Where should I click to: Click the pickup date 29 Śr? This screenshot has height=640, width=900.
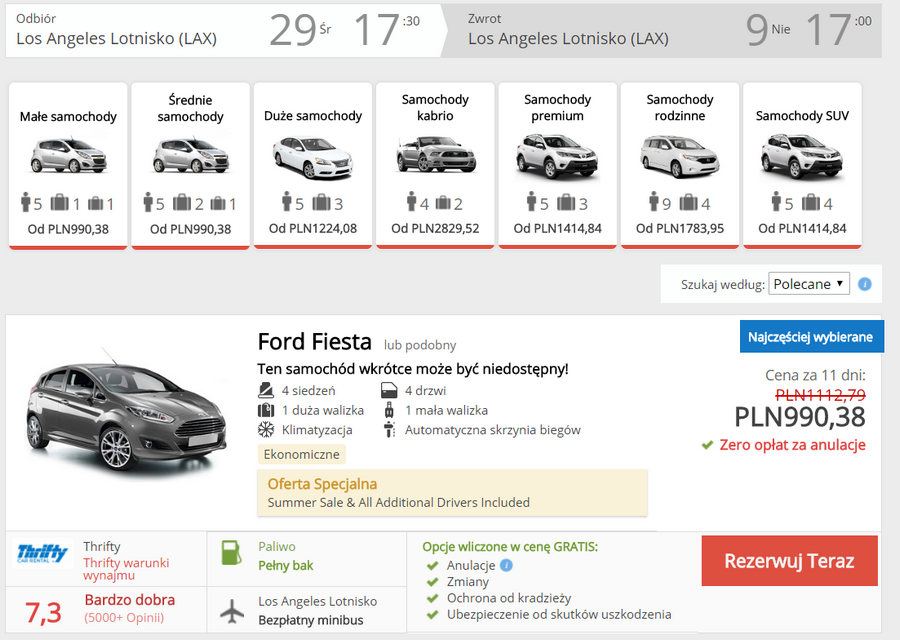pyautogui.click(x=300, y=30)
